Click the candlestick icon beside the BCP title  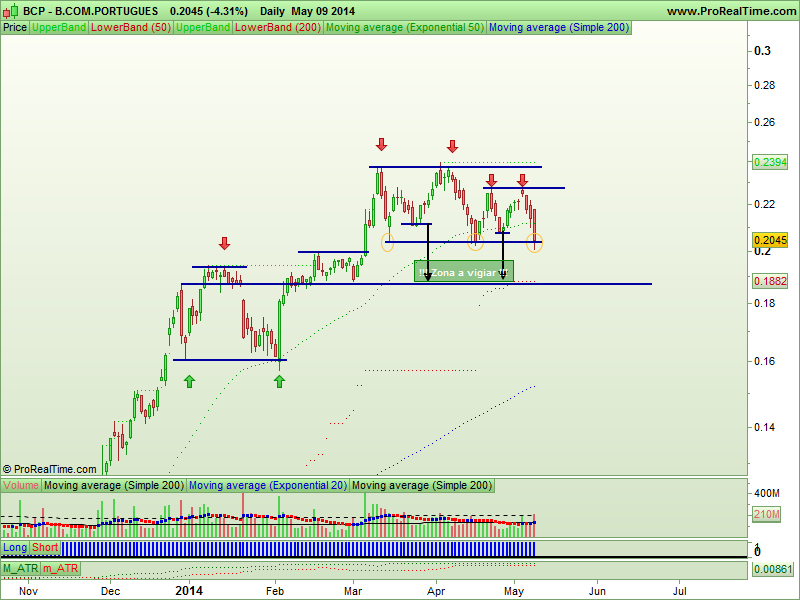10,11
